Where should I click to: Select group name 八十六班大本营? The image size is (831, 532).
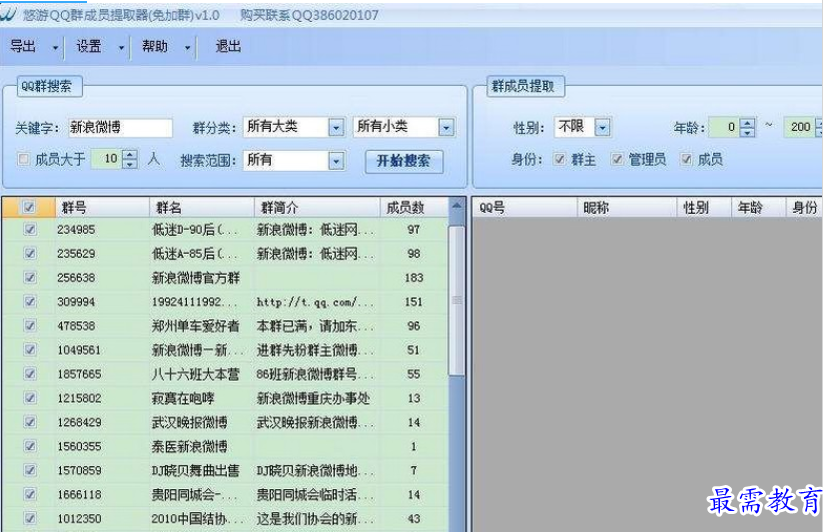(x=196, y=374)
